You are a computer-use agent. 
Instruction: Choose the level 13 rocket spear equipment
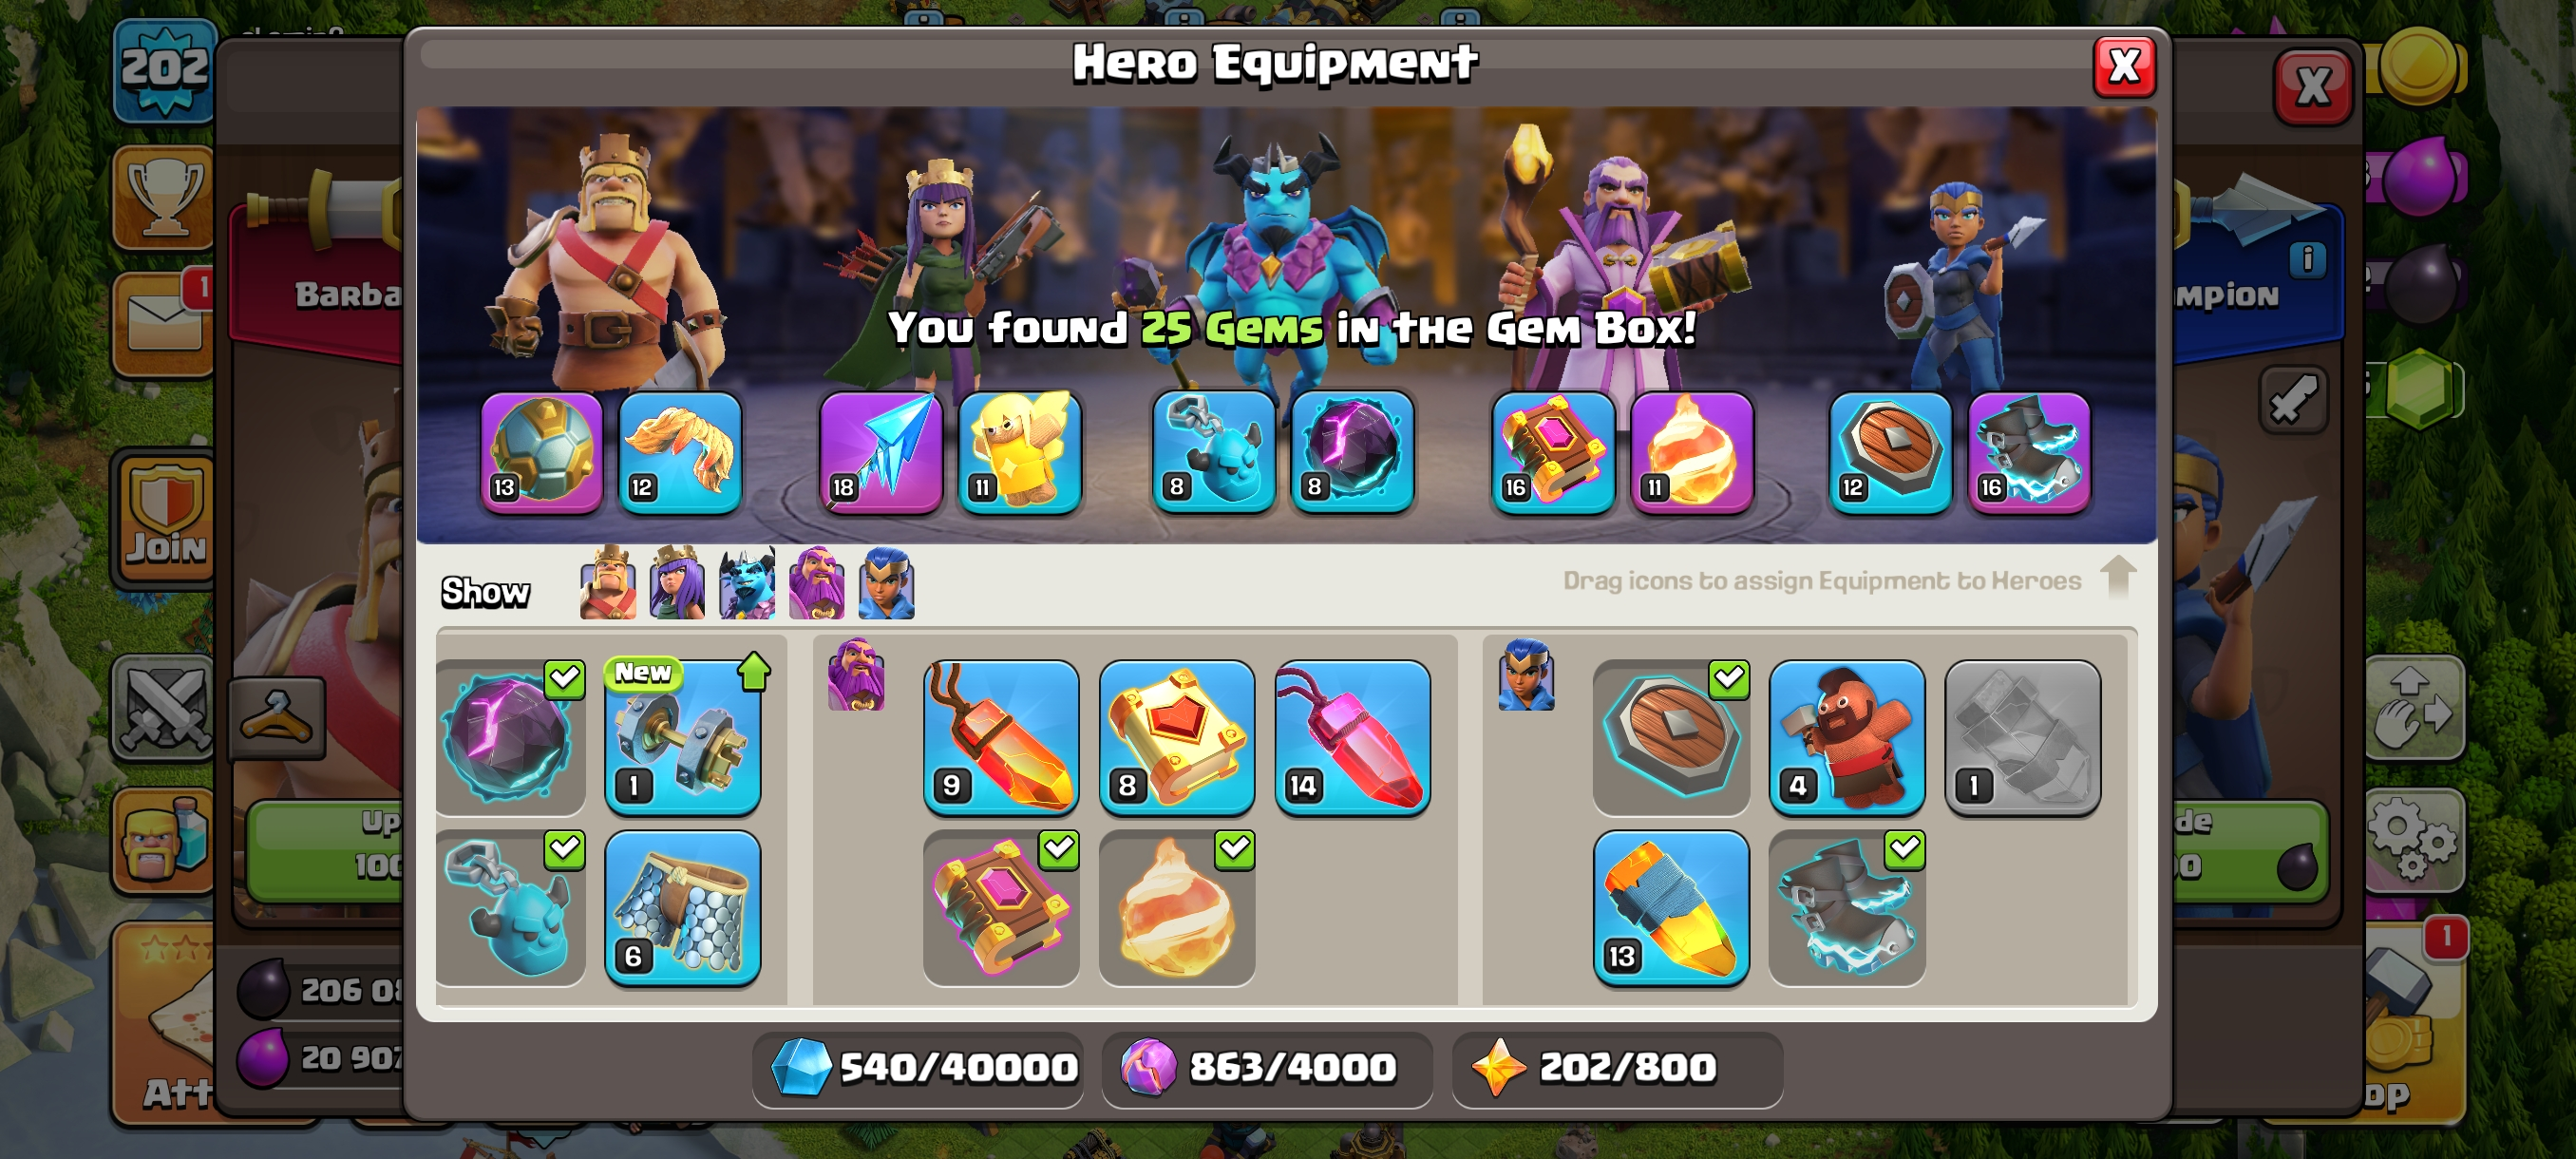pyautogui.click(x=1671, y=908)
